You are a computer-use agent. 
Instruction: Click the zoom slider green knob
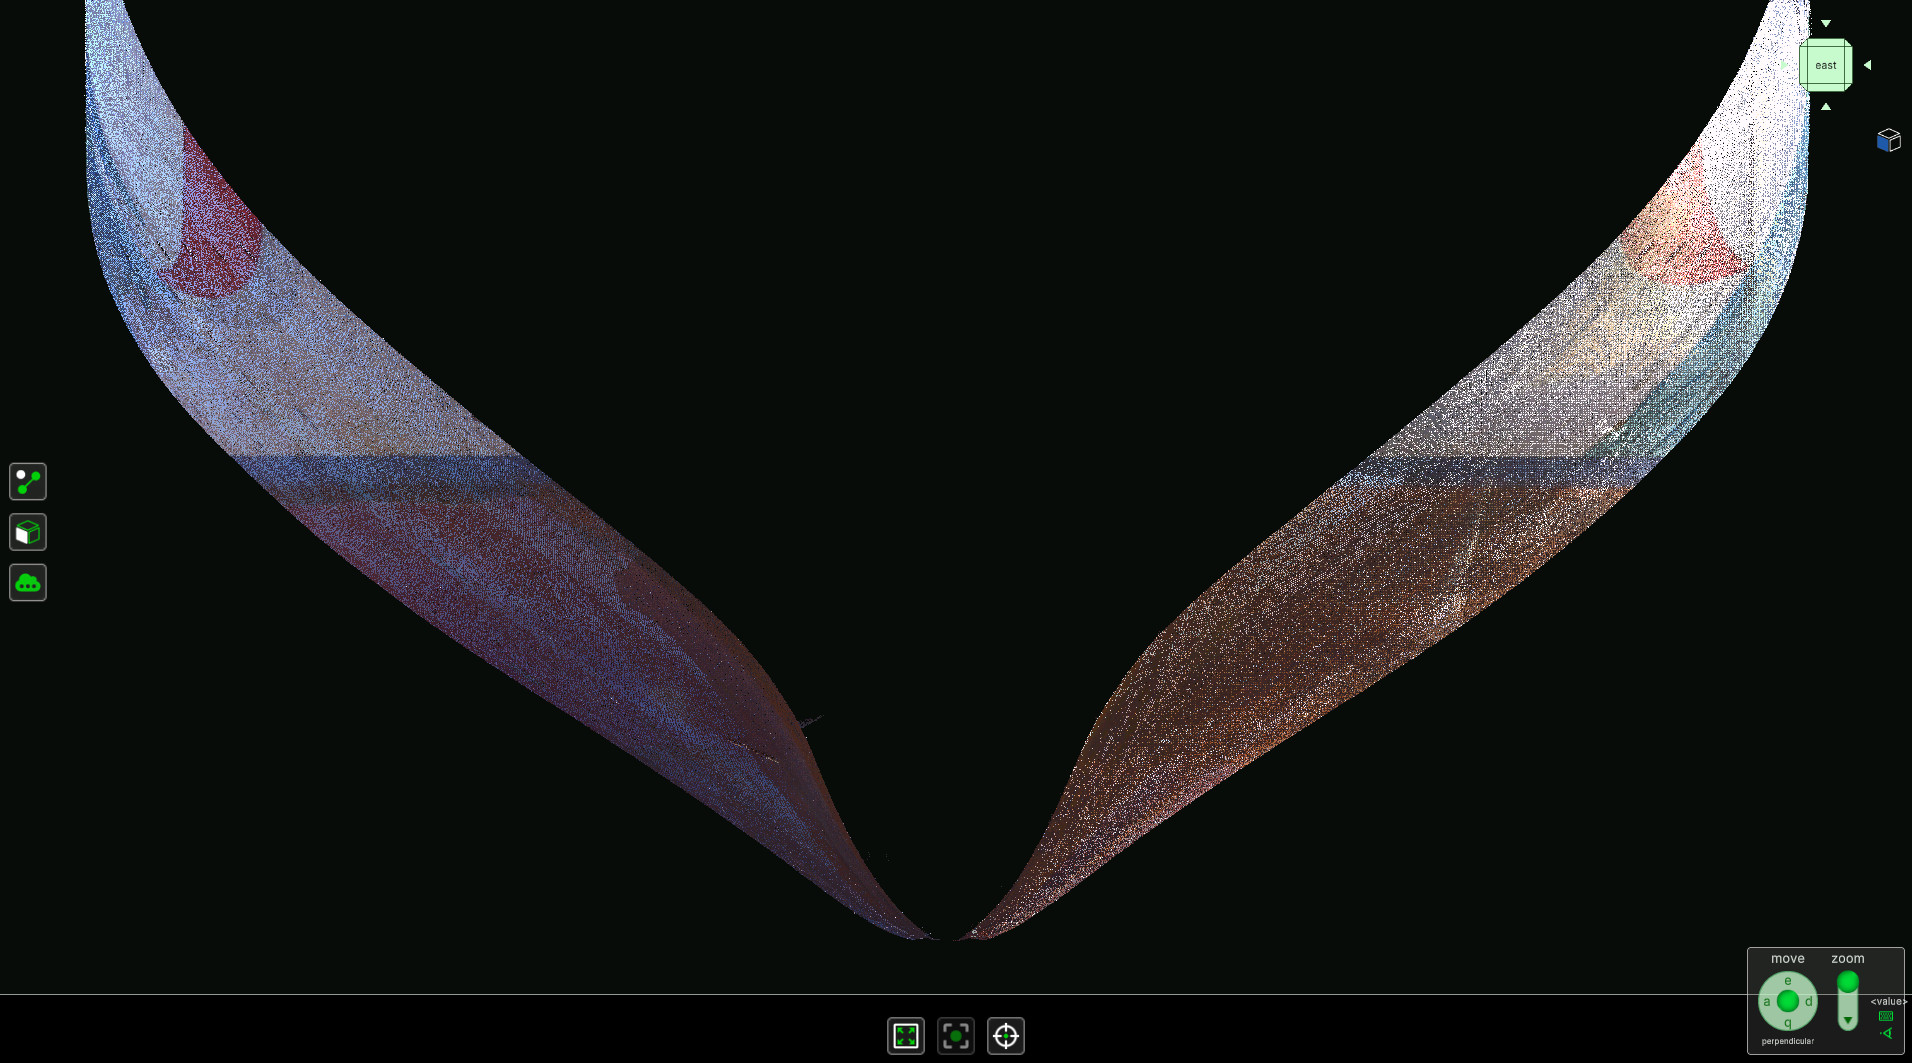[1848, 982]
